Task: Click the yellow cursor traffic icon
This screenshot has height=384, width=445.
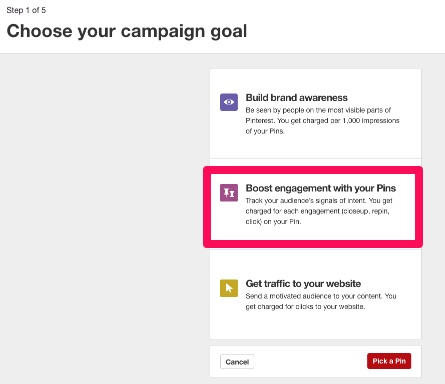Action: click(x=229, y=288)
